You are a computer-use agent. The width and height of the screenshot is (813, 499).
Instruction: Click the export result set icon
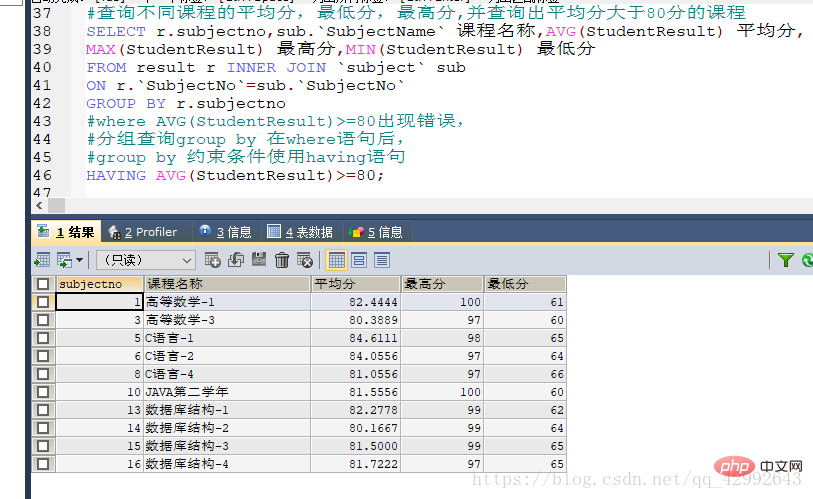coord(42,260)
